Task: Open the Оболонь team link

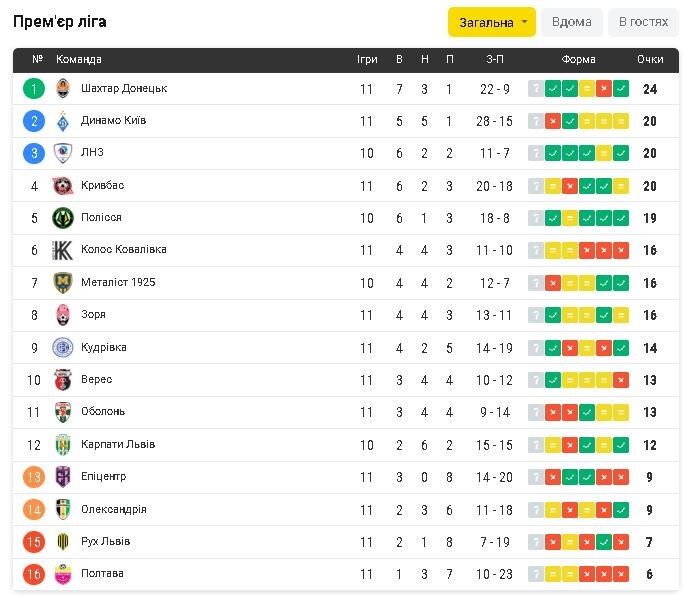Action: 104,412
